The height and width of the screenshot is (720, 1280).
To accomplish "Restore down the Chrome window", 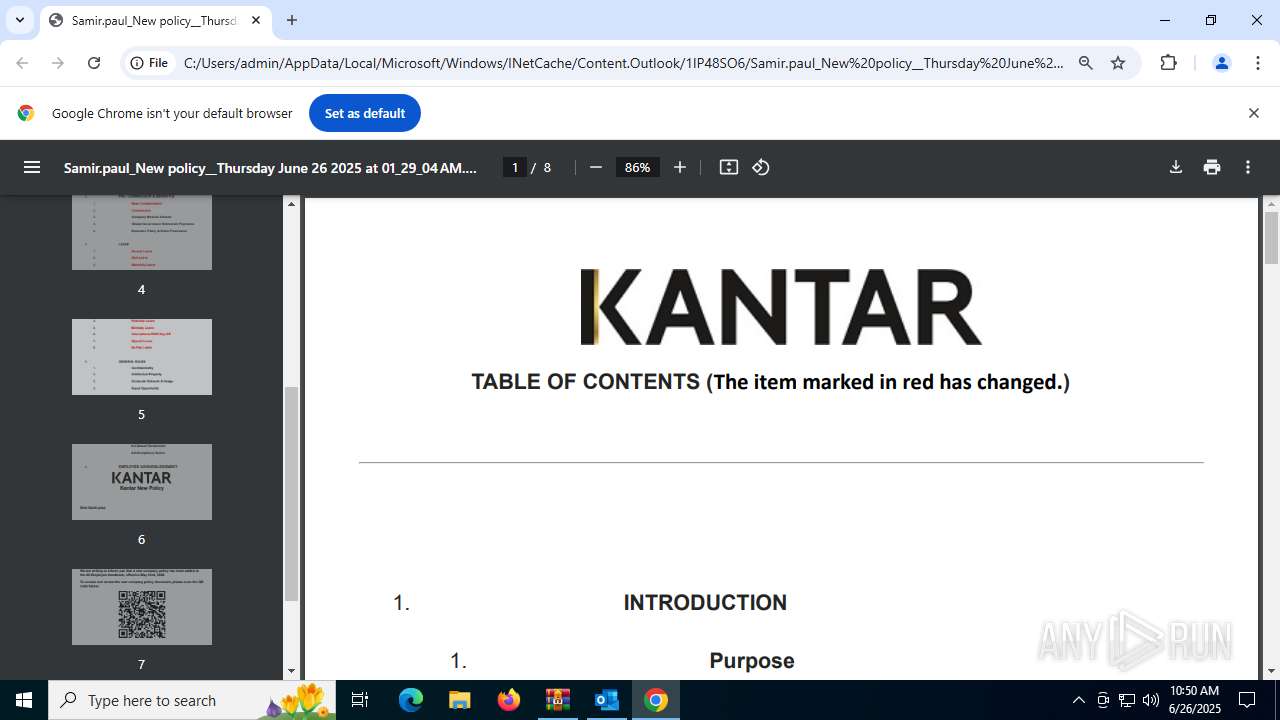I will click(x=1211, y=20).
